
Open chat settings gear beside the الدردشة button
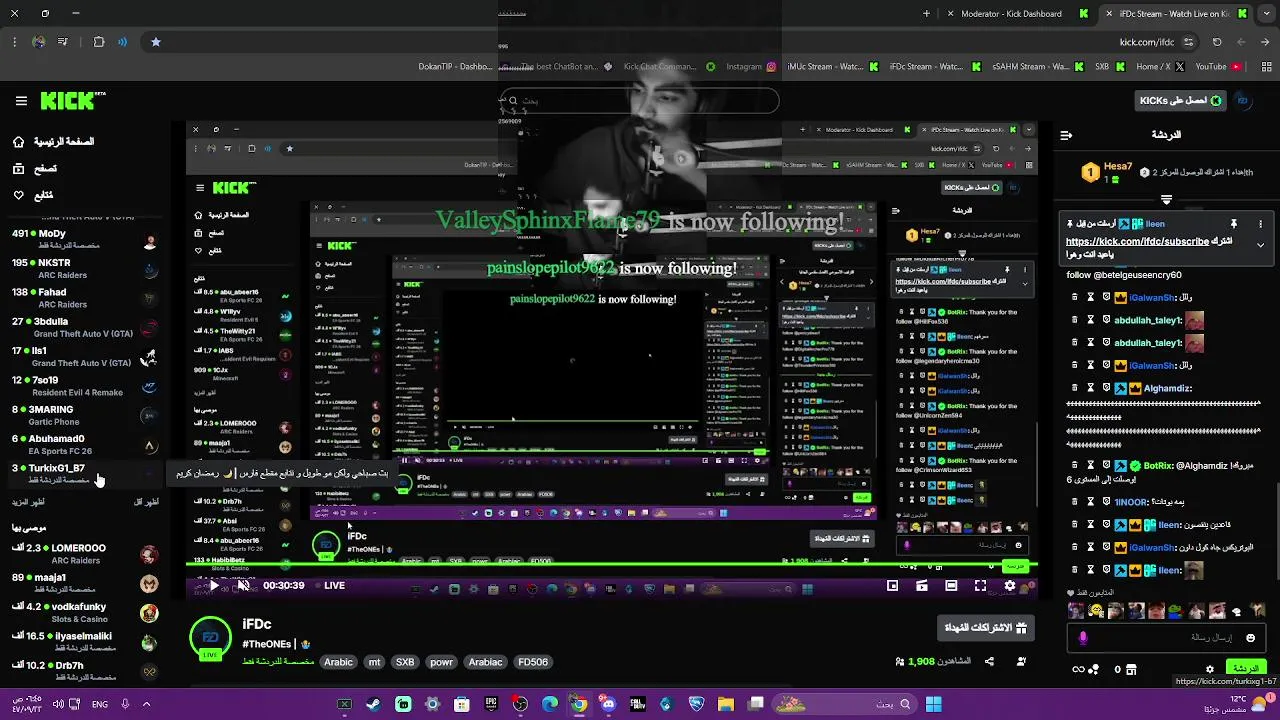tap(1210, 669)
